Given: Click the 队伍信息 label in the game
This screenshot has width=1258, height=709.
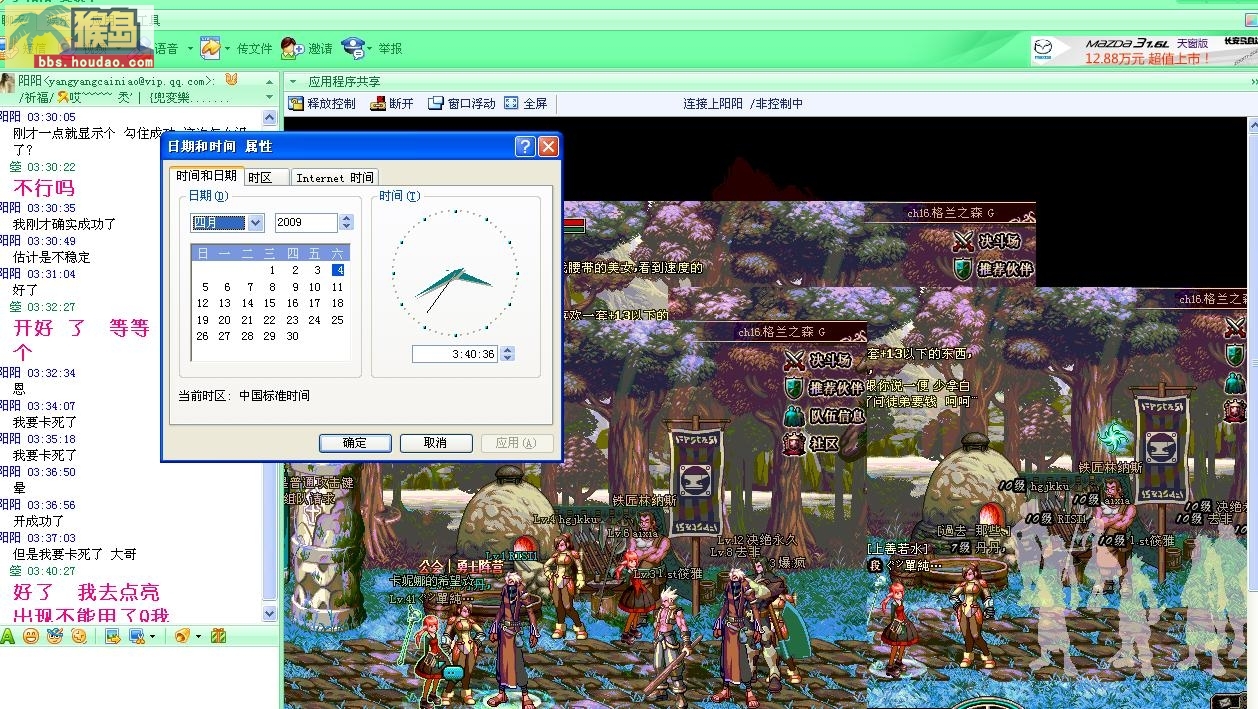Looking at the screenshot, I should click(836, 416).
